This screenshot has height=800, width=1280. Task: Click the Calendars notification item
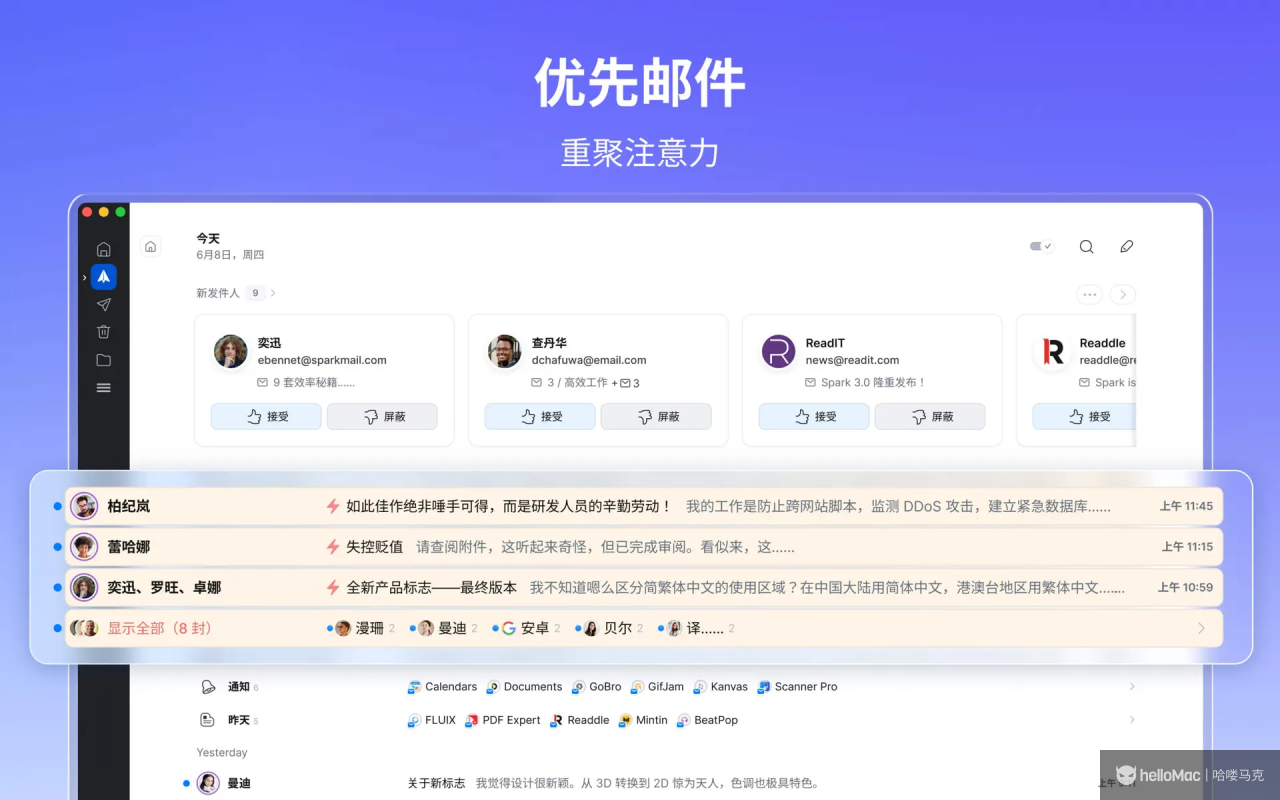pyautogui.click(x=442, y=687)
